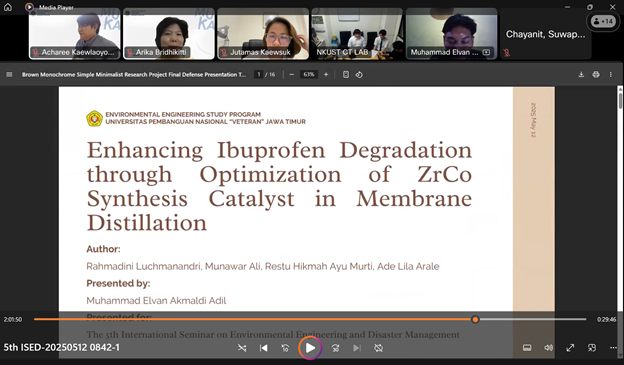Toggle repeat mode
The image size is (624, 365).
click(378, 348)
